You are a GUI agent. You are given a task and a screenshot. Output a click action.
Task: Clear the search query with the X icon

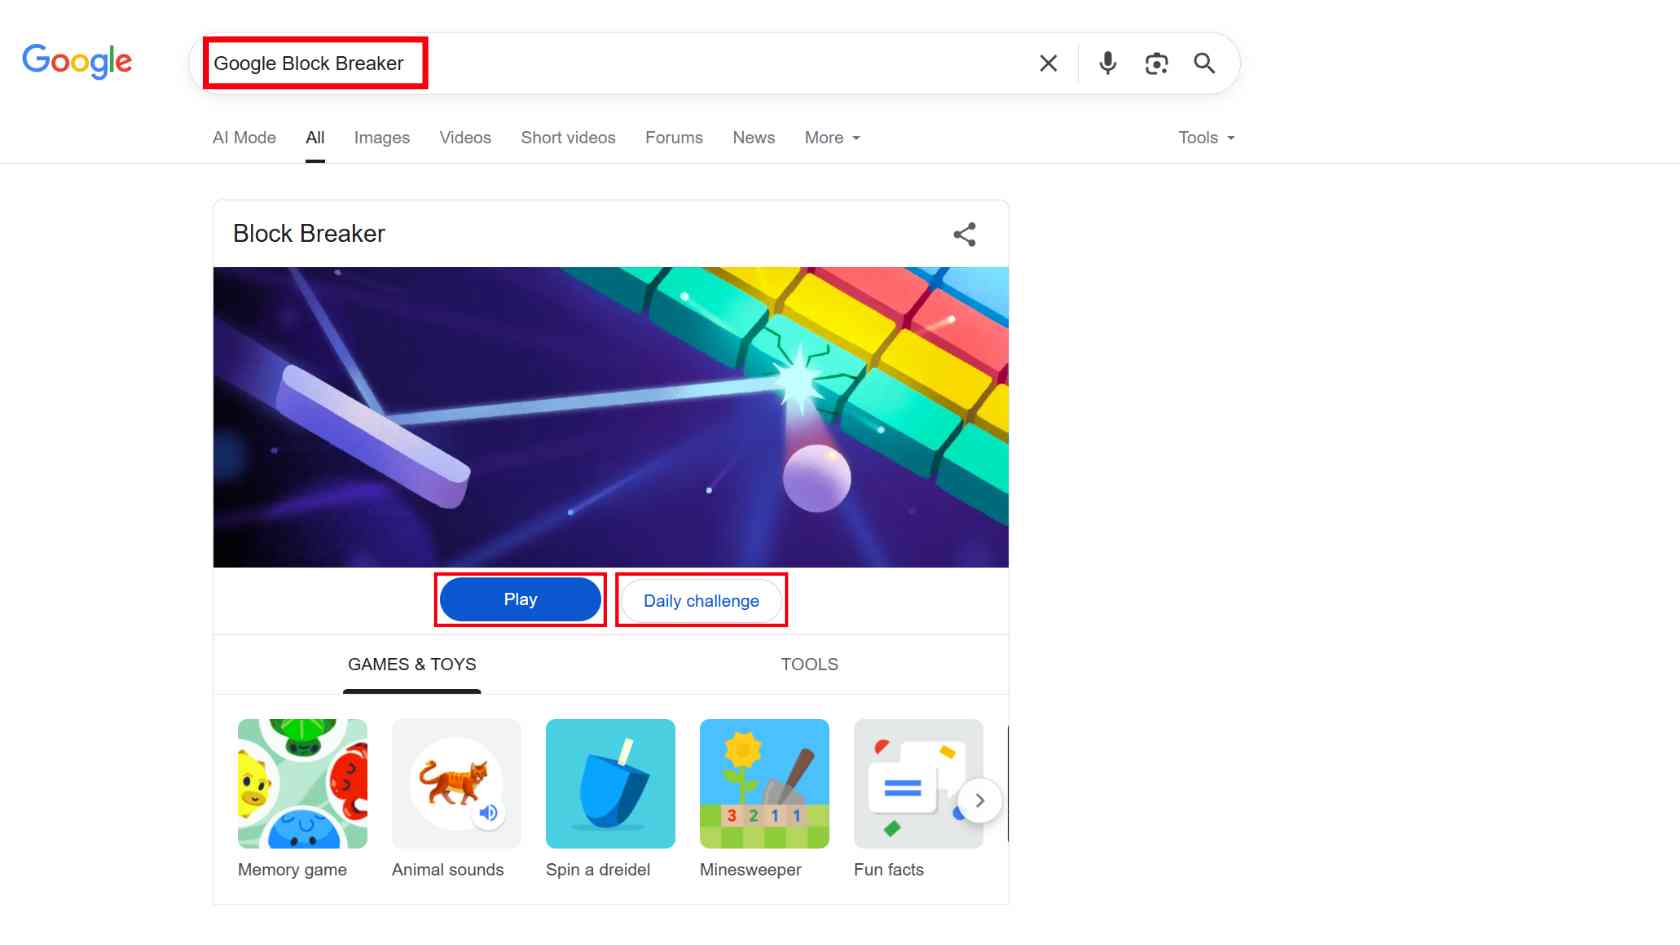click(x=1048, y=63)
